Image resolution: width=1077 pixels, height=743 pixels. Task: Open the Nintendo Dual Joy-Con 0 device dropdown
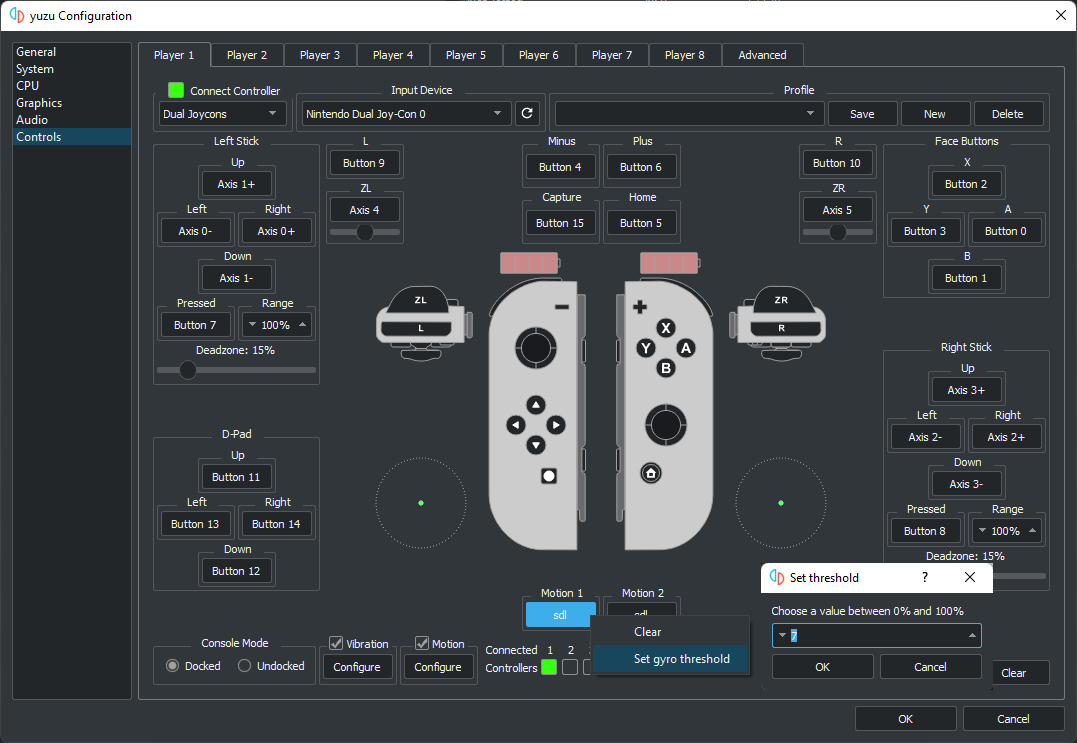click(x=407, y=113)
